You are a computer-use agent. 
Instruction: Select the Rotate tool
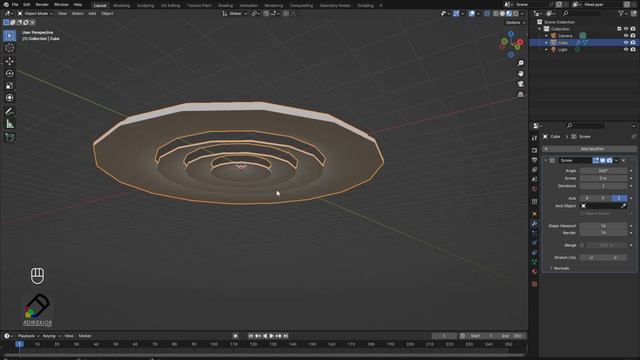(9, 73)
